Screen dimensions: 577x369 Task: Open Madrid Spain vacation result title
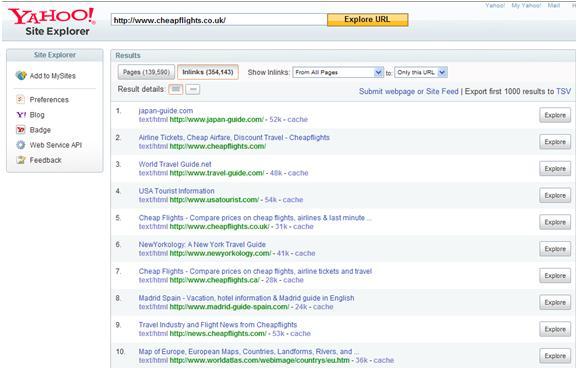(246, 298)
